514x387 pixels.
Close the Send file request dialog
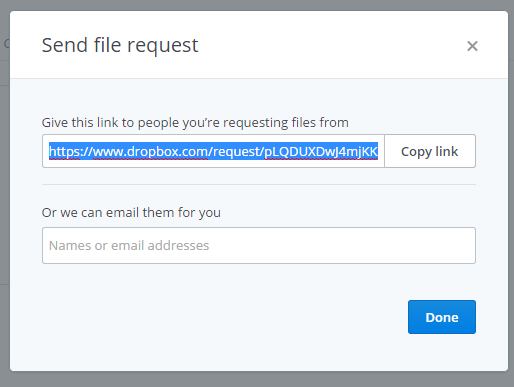coord(472,46)
